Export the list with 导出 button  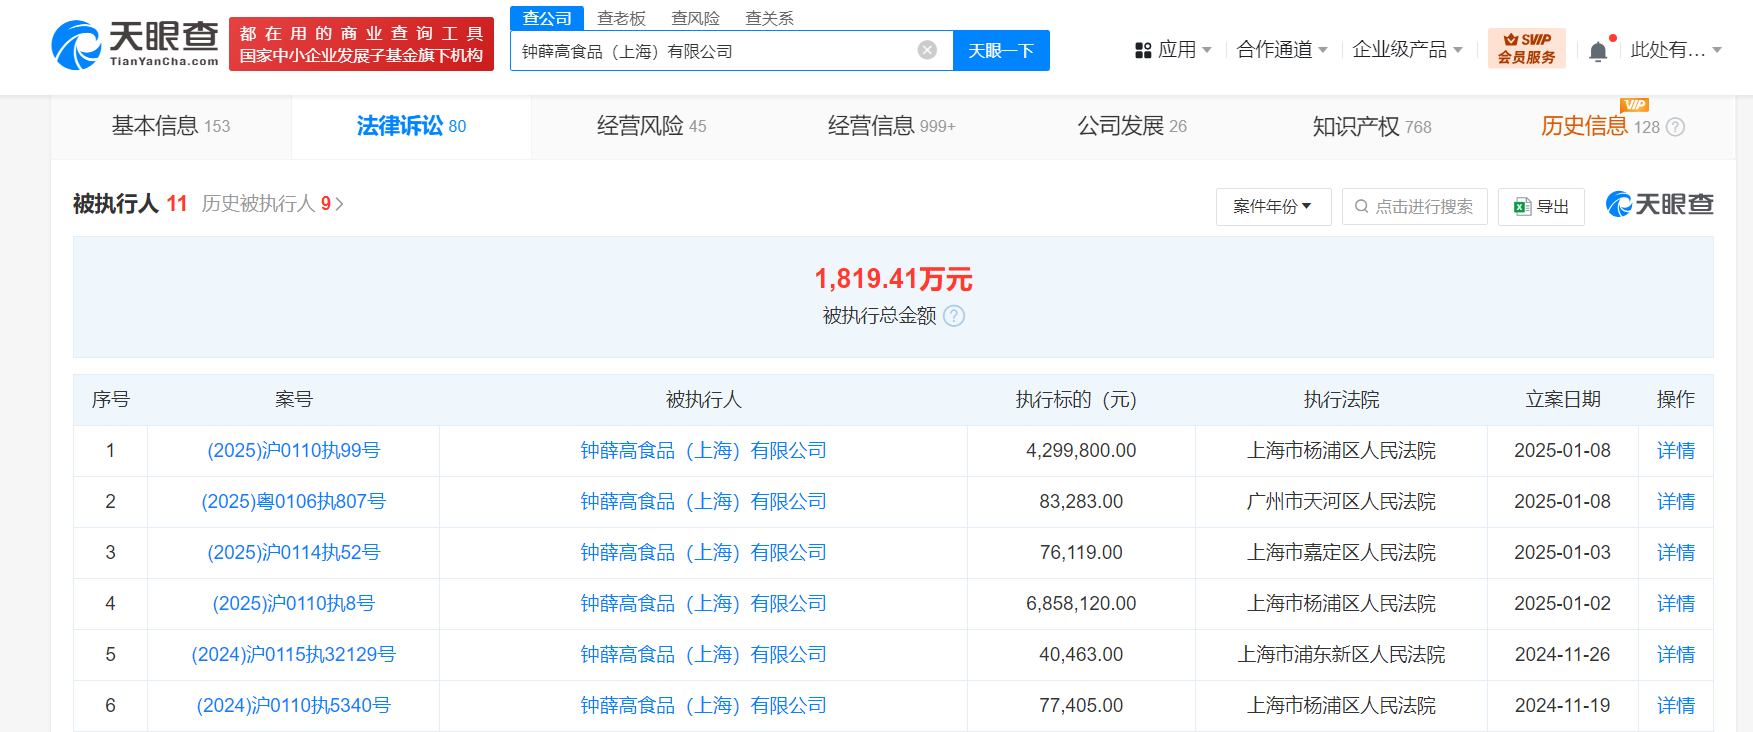point(1541,207)
